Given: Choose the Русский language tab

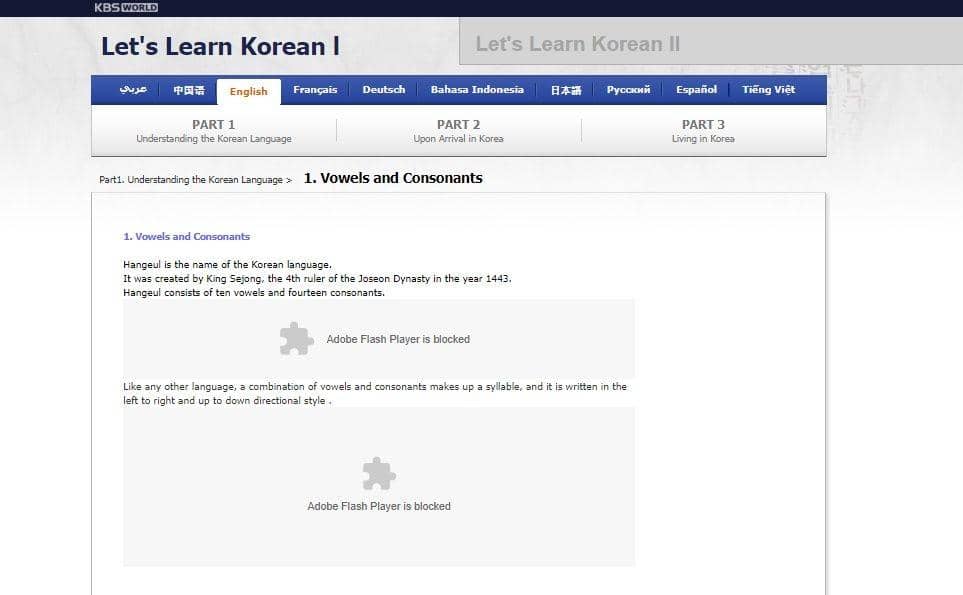Looking at the screenshot, I should (x=627, y=89).
